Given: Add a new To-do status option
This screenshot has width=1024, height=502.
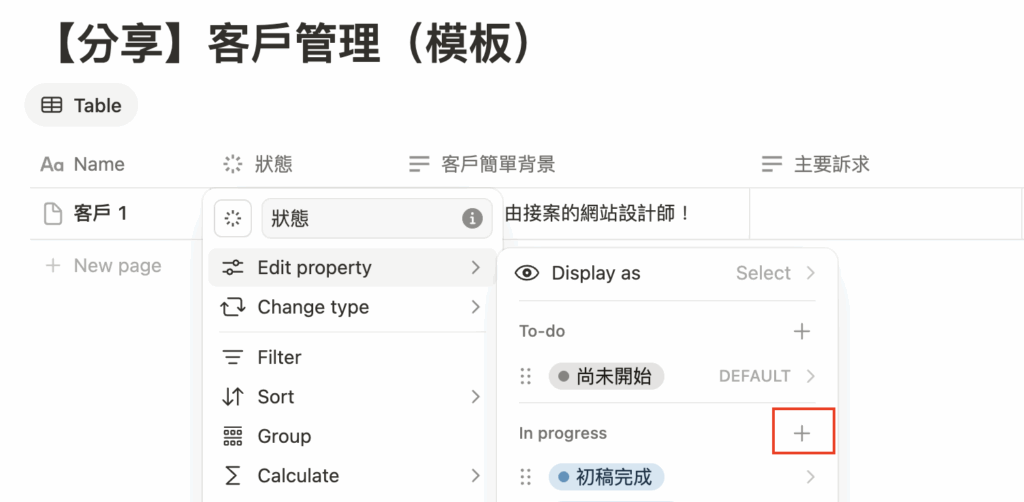Looking at the screenshot, I should (802, 331).
